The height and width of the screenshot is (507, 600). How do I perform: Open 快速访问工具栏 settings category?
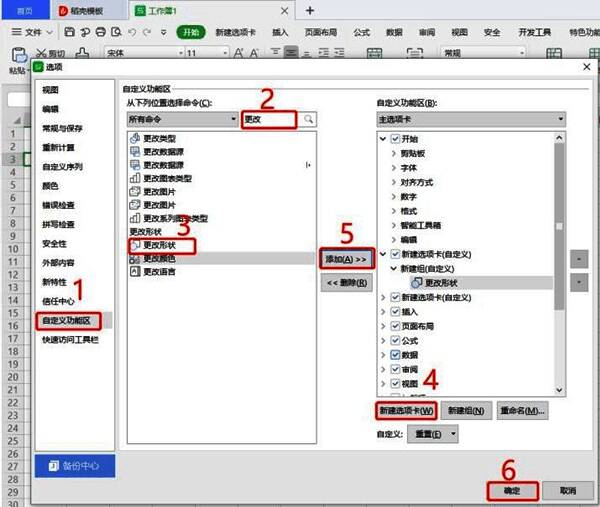pyautogui.click(x=71, y=340)
